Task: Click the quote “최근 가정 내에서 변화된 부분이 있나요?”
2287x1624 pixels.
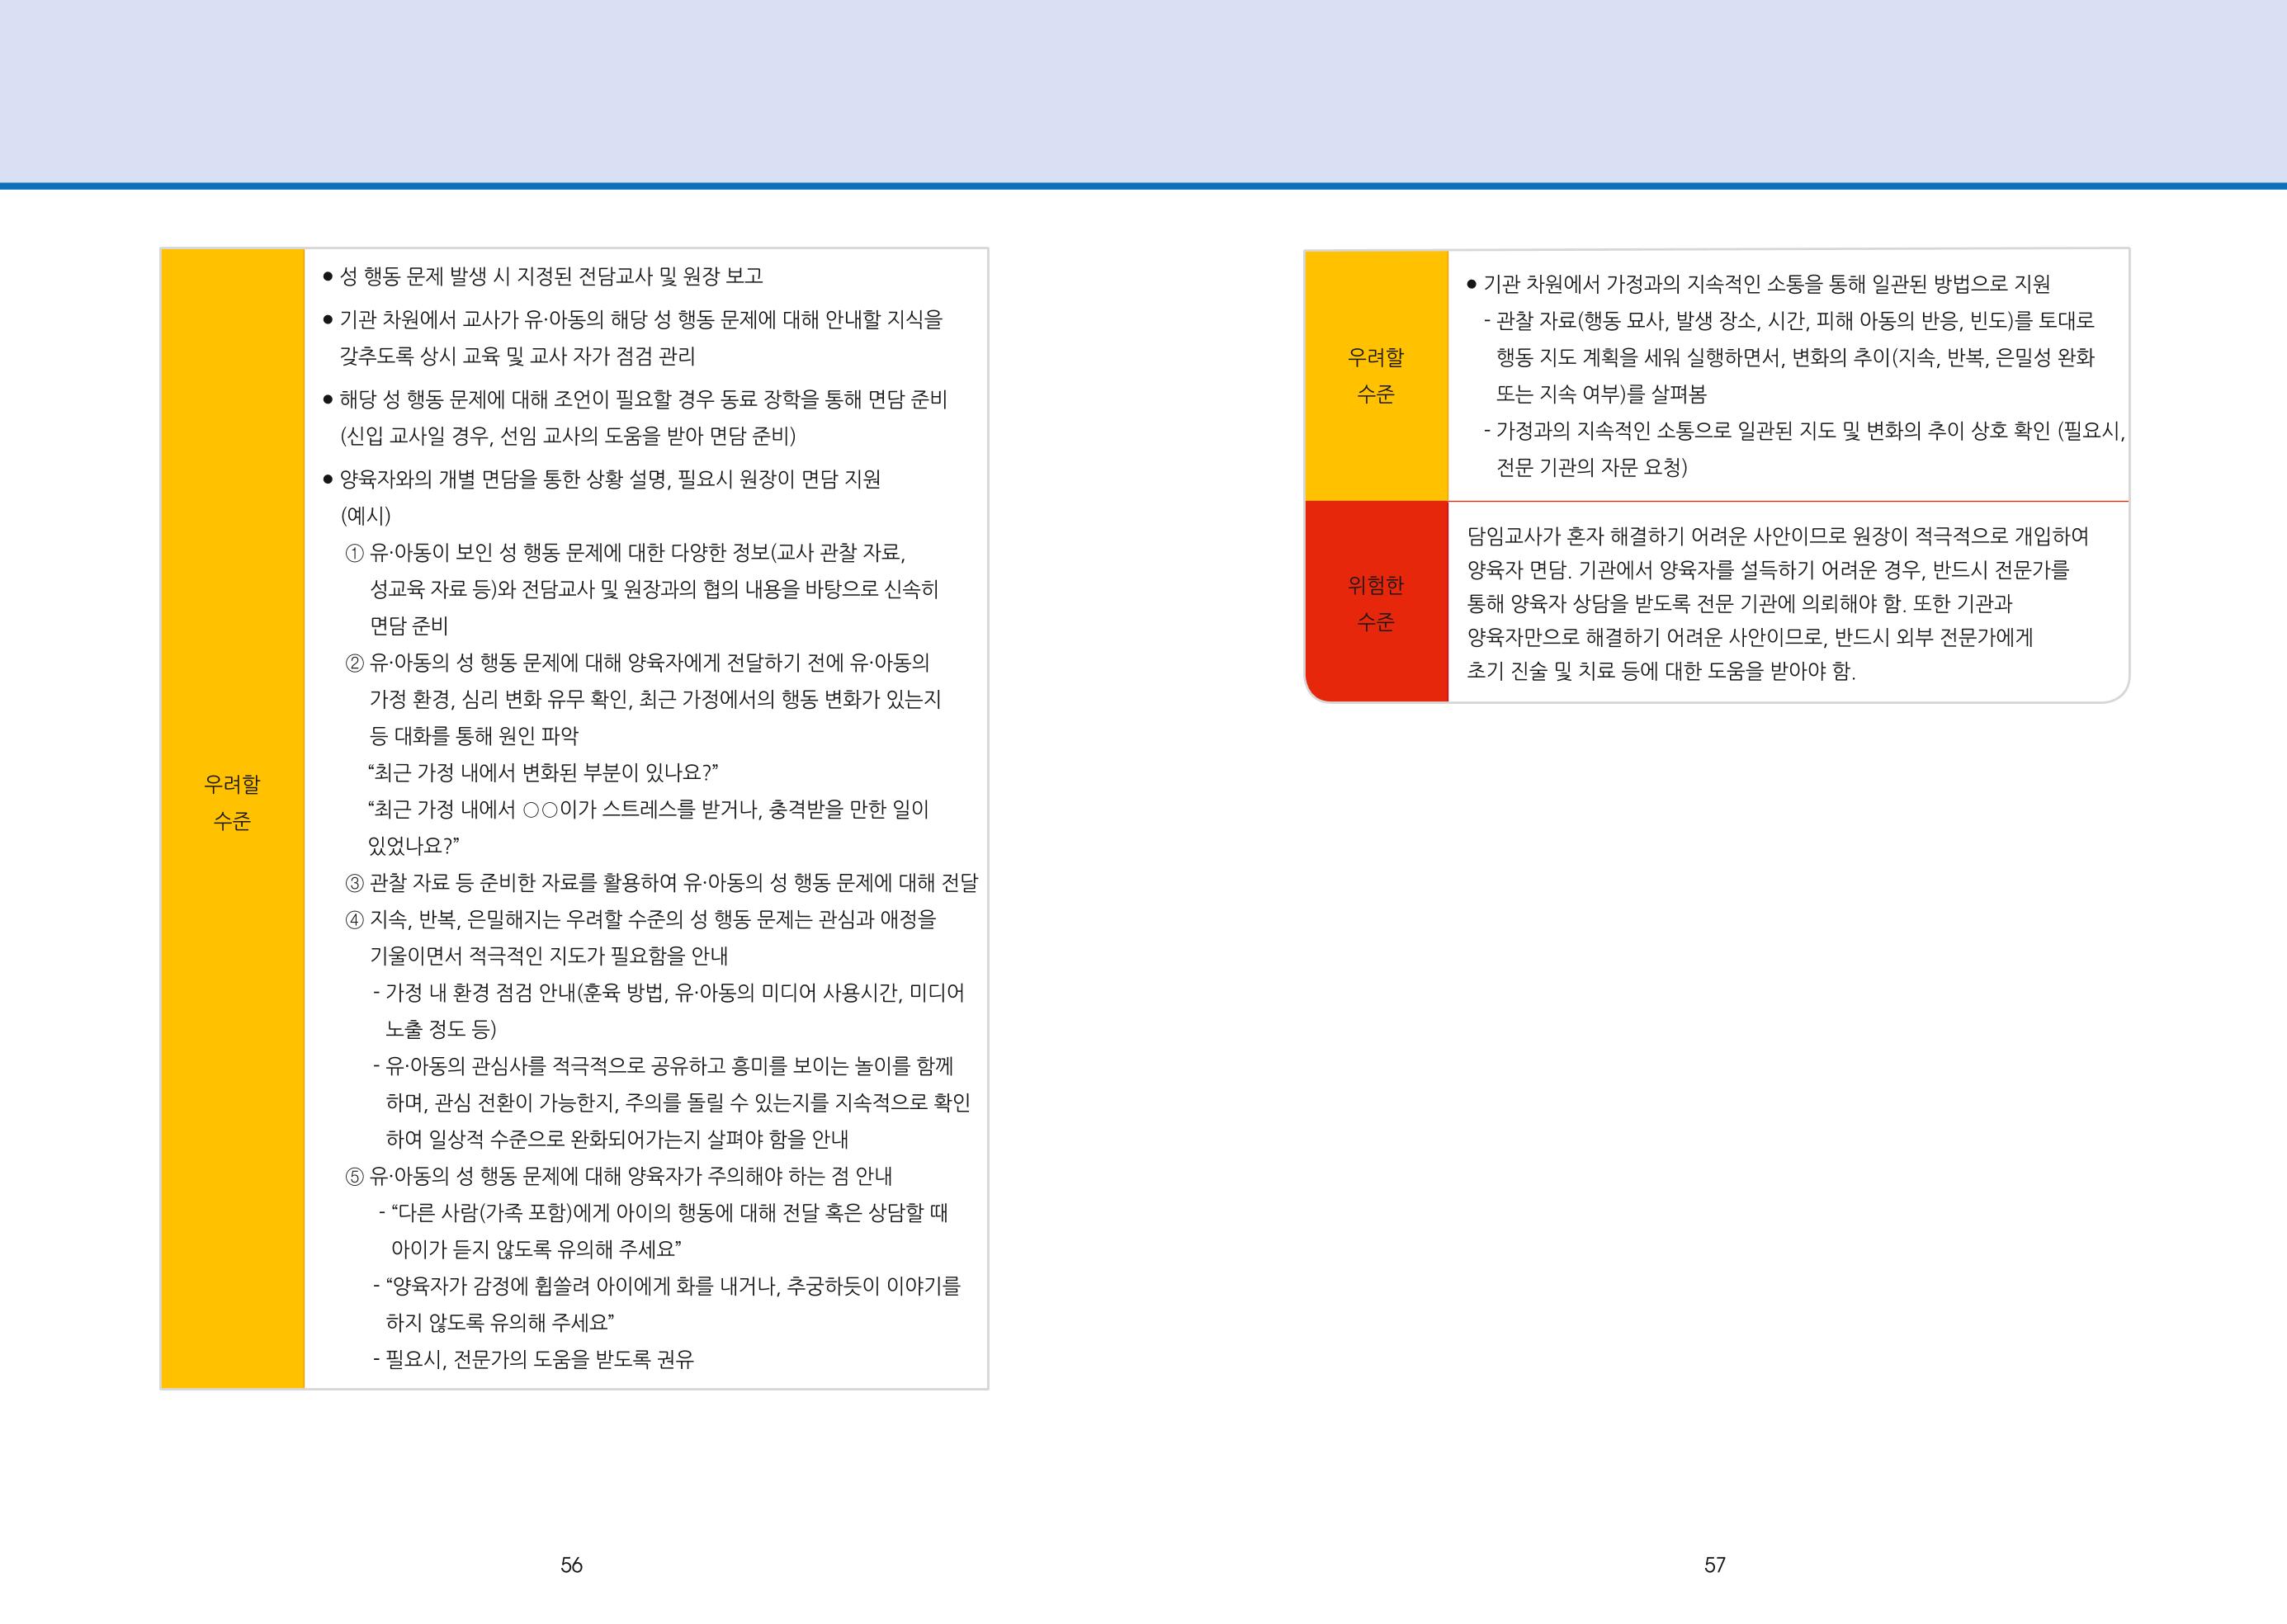Action: (x=543, y=773)
